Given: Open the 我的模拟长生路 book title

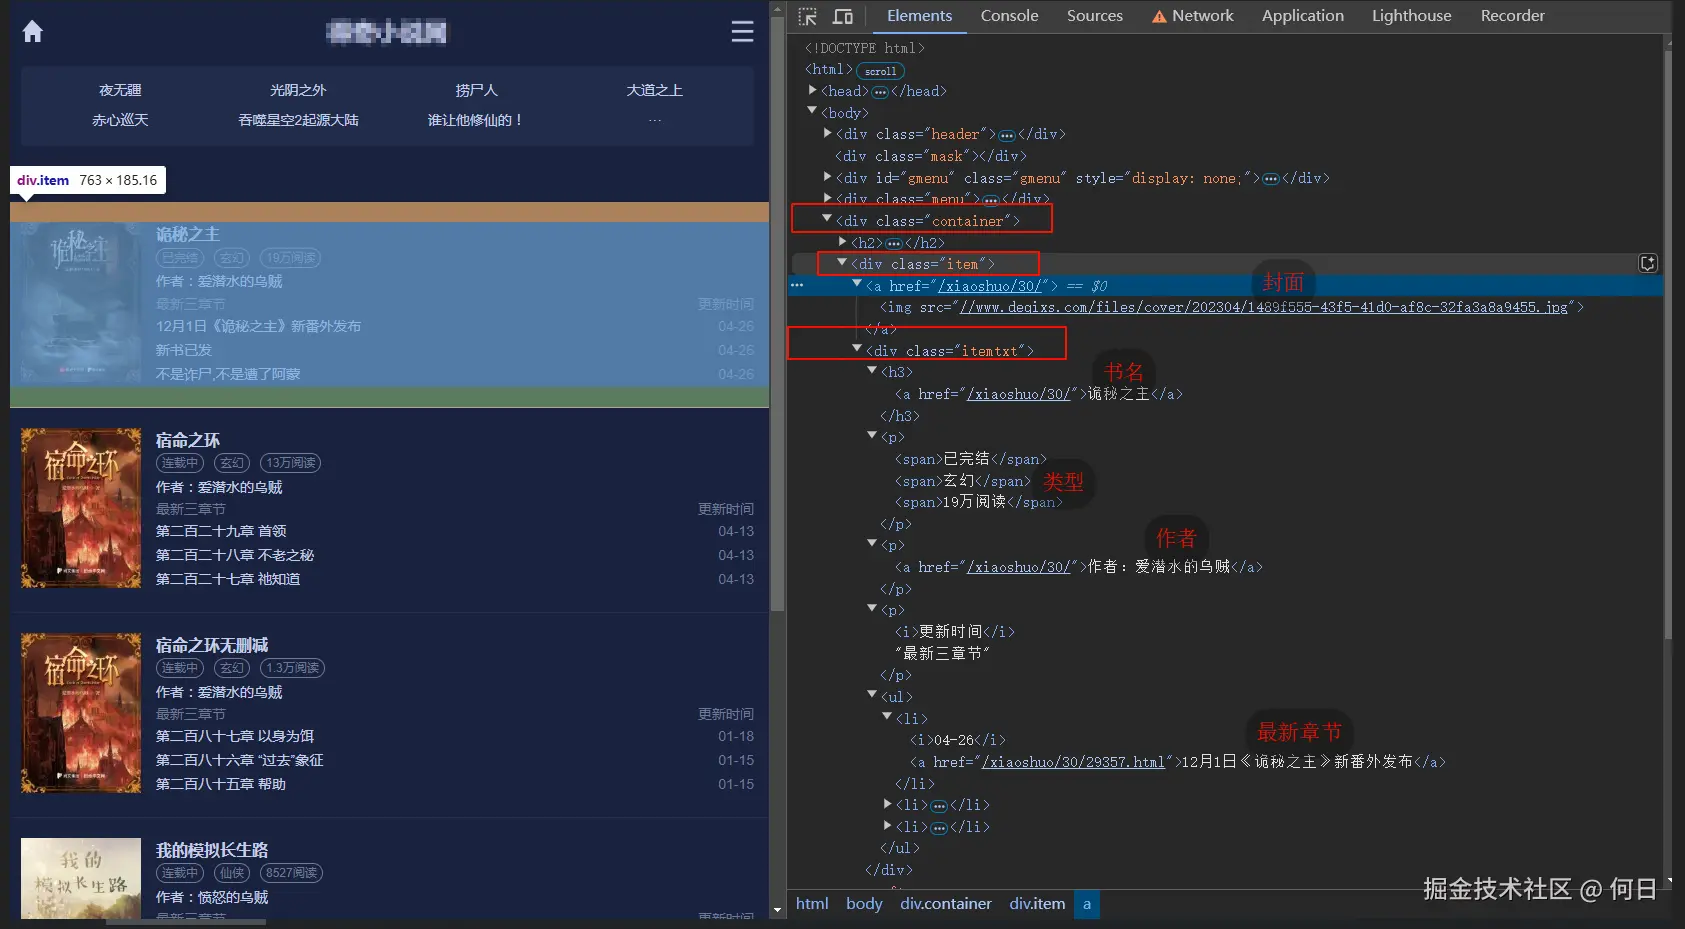Looking at the screenshot, I should (212, 850).
